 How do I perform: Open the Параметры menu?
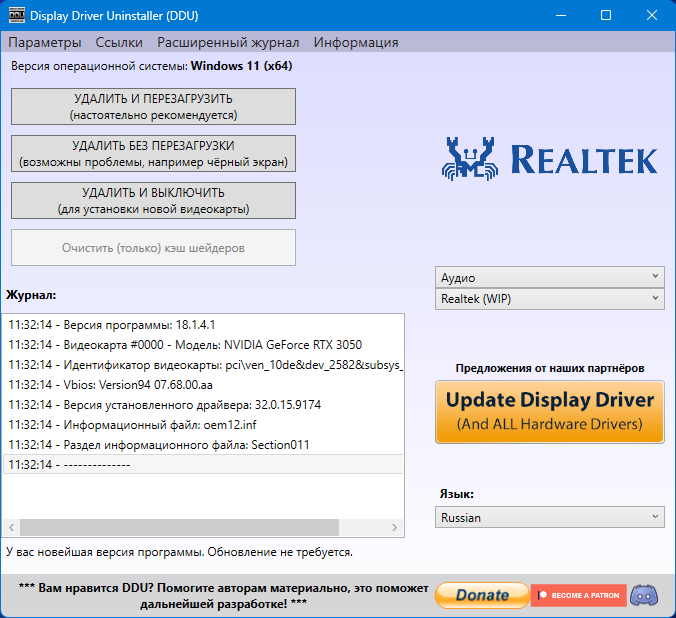tap(45, 42)
